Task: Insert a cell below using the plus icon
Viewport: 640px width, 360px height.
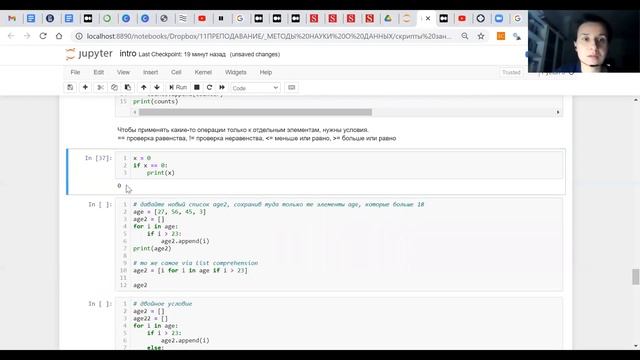Action: (85, 87)
